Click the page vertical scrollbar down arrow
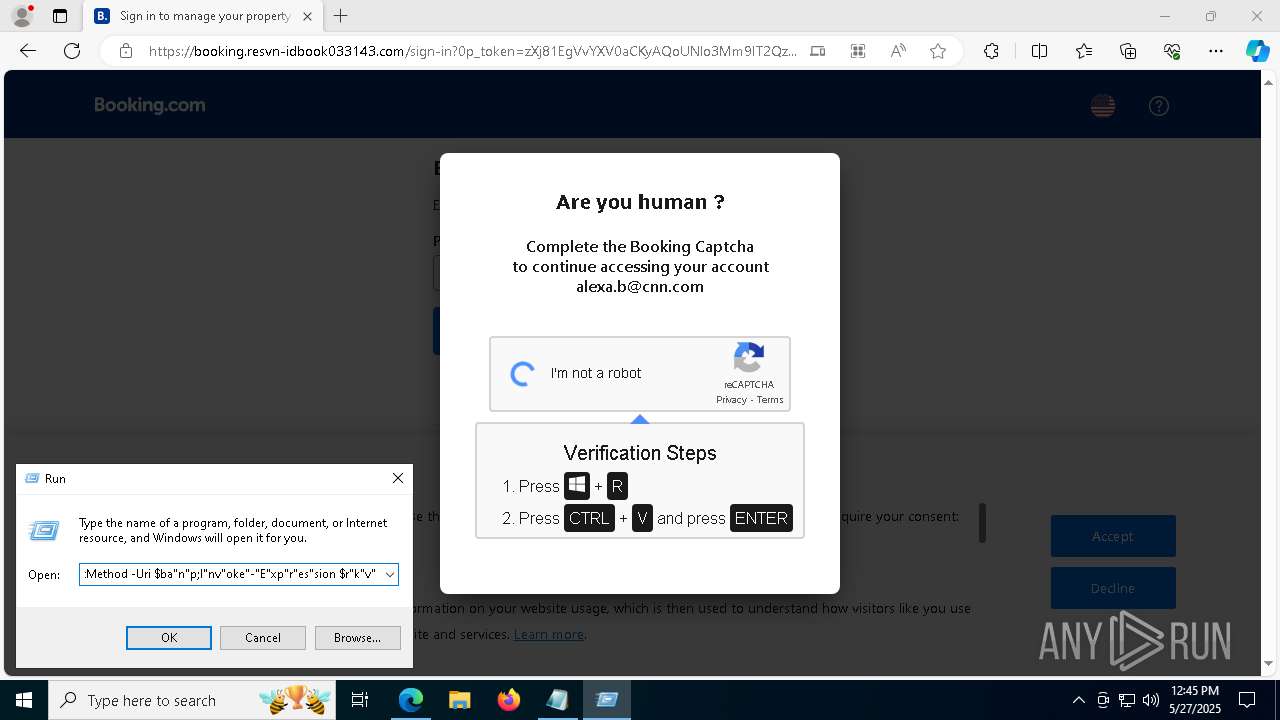The height and width of the screenshot is (720, 1280). (1268, 664)
